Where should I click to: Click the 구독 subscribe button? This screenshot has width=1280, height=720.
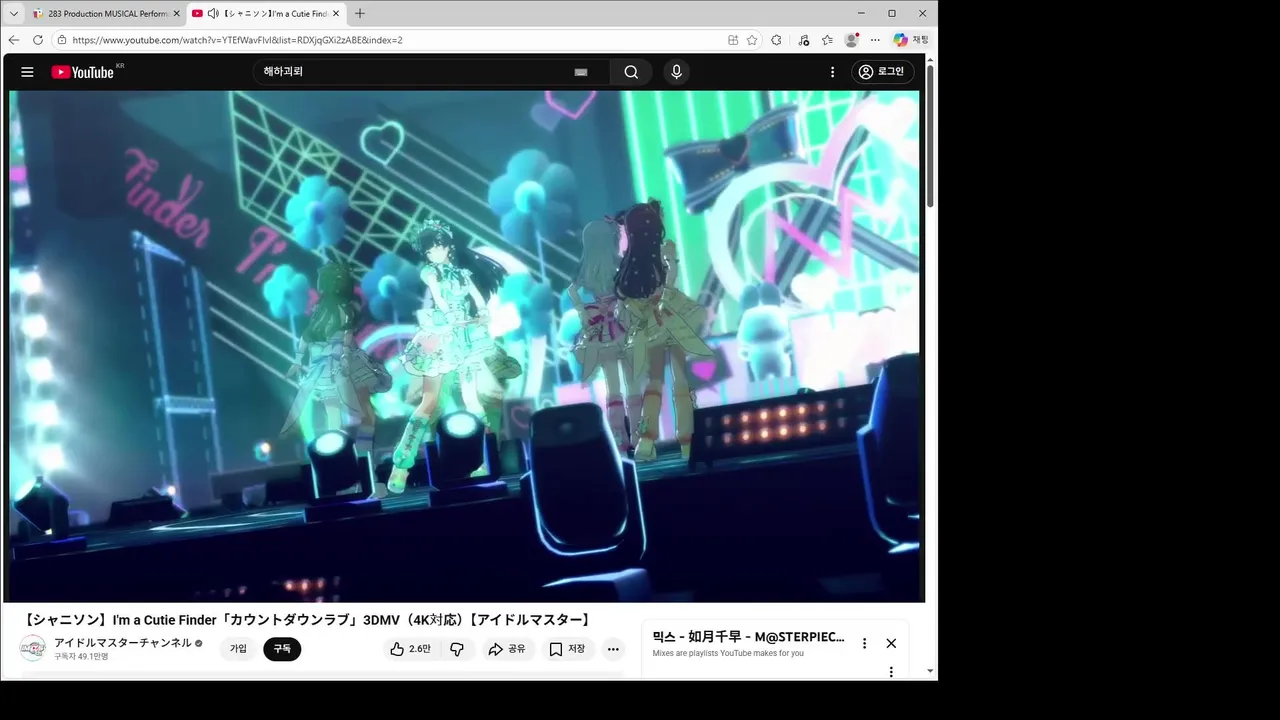[x=282, y=649]
